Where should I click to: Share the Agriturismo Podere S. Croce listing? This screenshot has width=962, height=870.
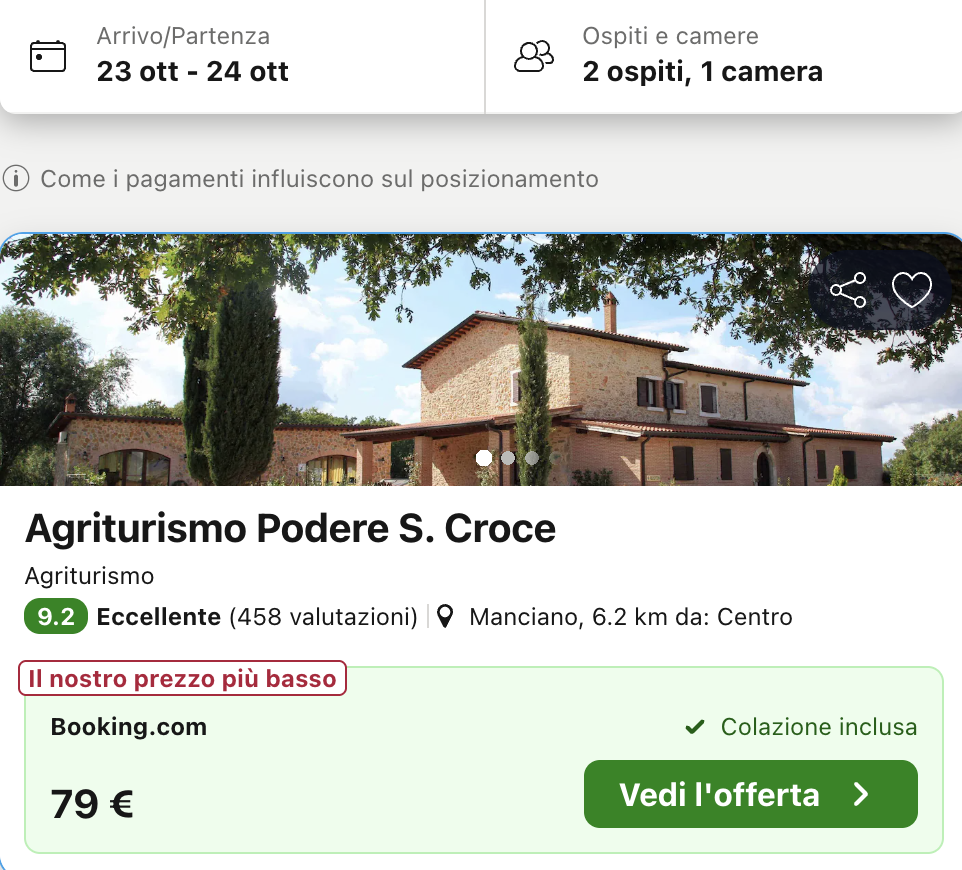pyautogui.click(x=848, y=291)
